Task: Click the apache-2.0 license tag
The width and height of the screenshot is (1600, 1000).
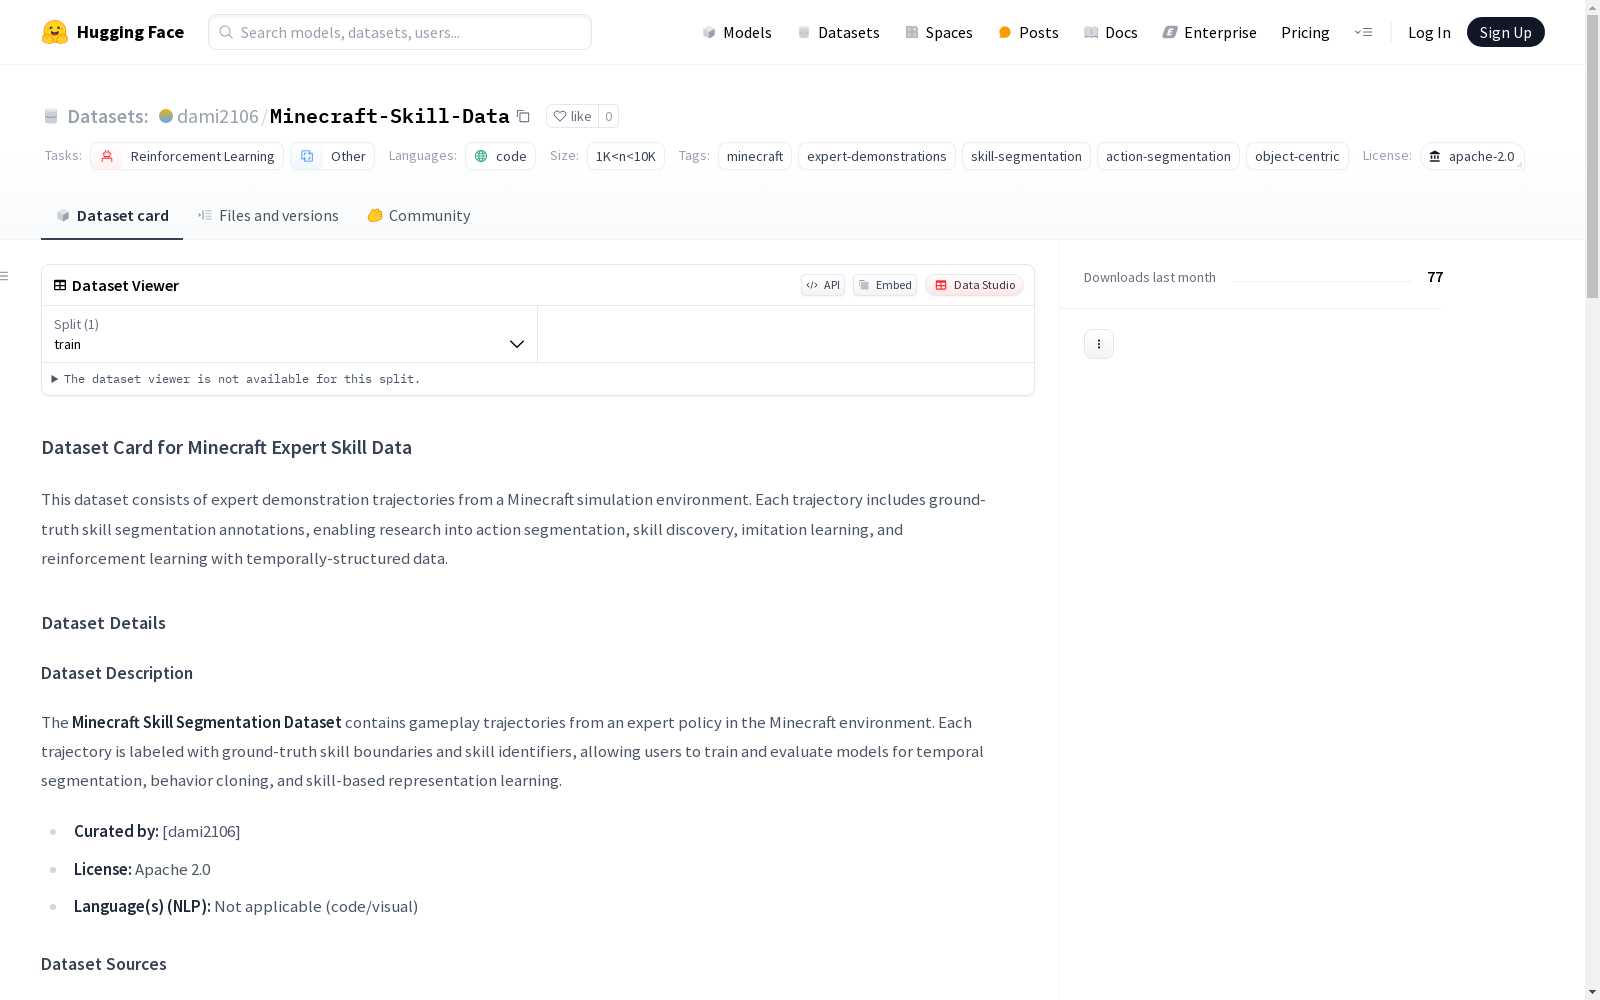Action: [1472, 156]
